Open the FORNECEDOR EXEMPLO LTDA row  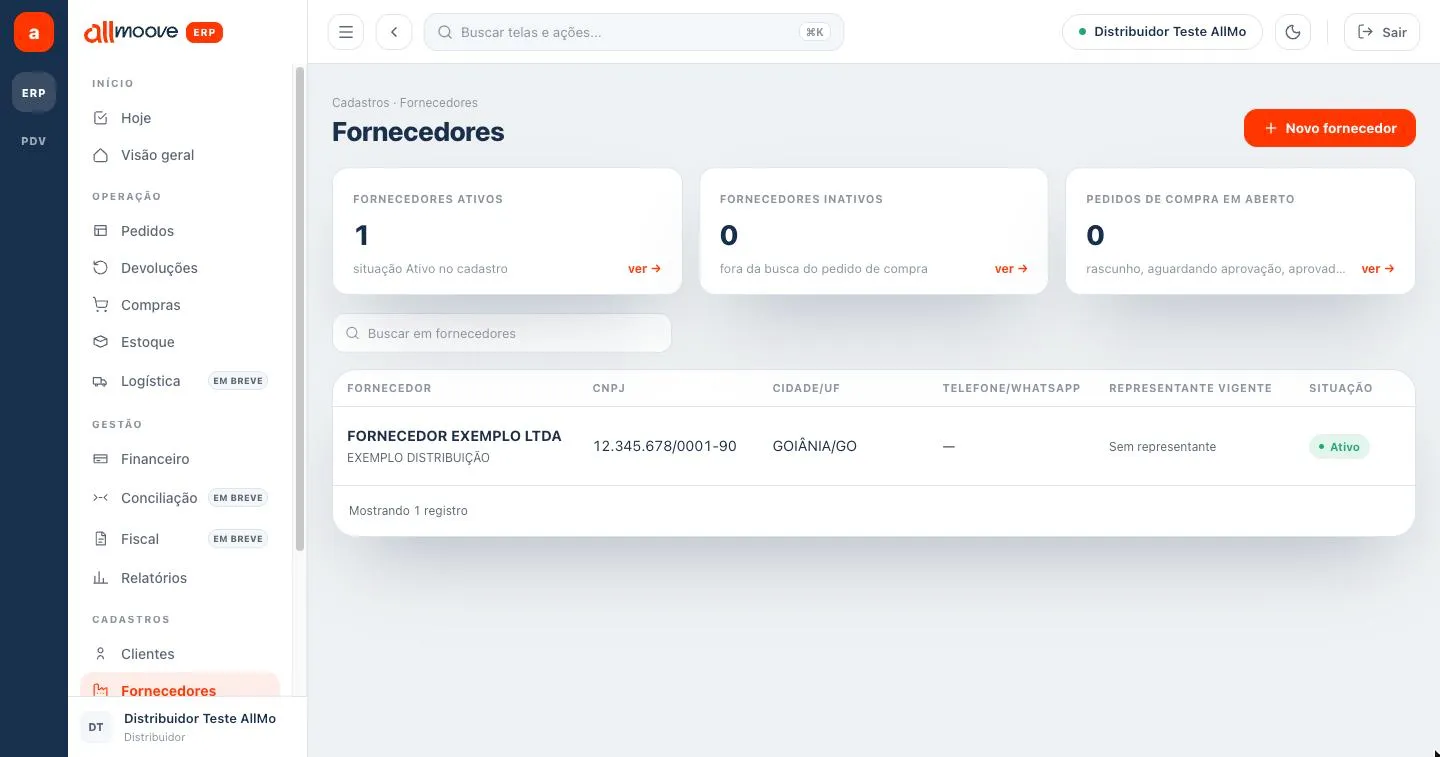874,446
